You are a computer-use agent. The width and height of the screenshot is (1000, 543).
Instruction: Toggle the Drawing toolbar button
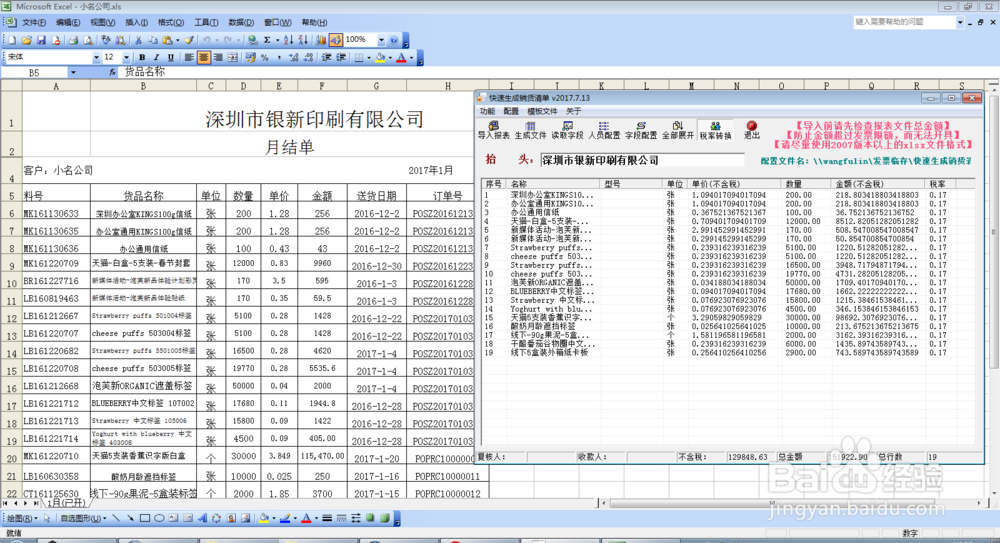335,40
